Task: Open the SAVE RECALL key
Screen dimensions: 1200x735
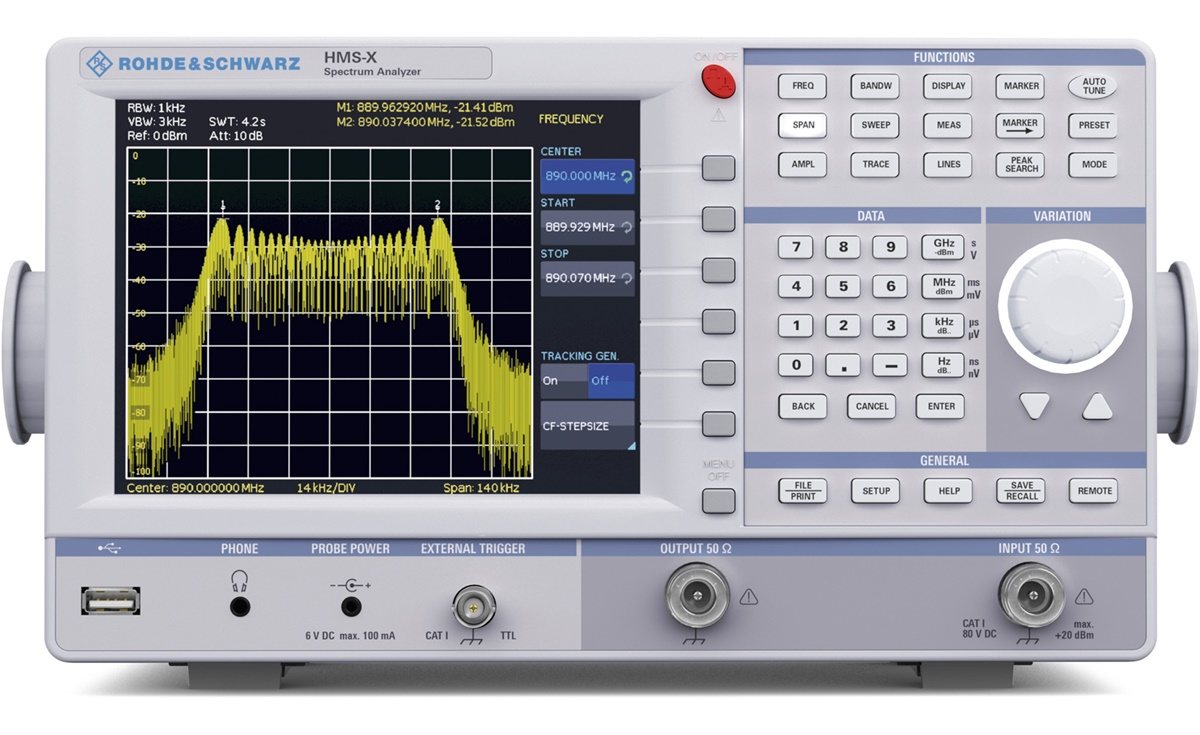Action: 1020,491
